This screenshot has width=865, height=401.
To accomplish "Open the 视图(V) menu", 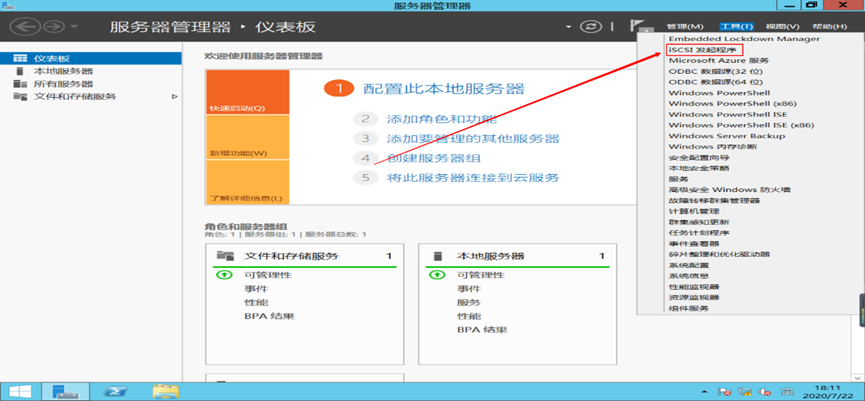I will point(782,26).
